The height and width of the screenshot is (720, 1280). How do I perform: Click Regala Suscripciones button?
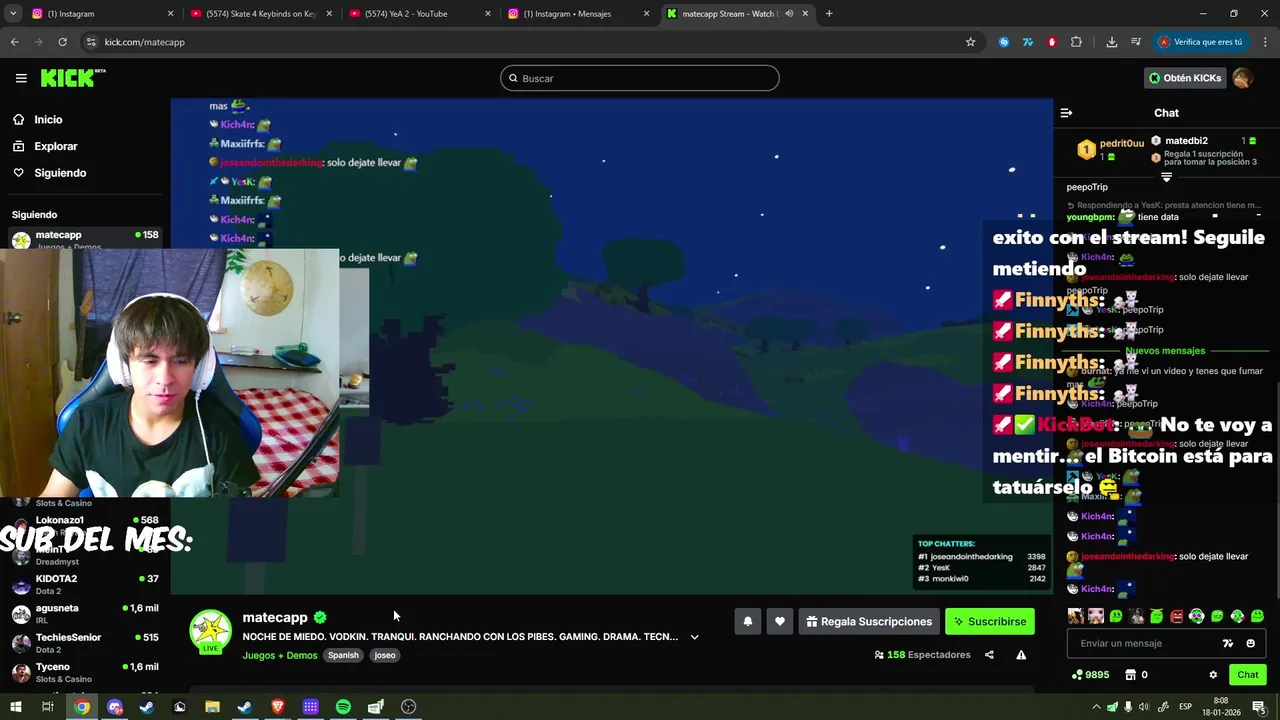coord(869,621)
